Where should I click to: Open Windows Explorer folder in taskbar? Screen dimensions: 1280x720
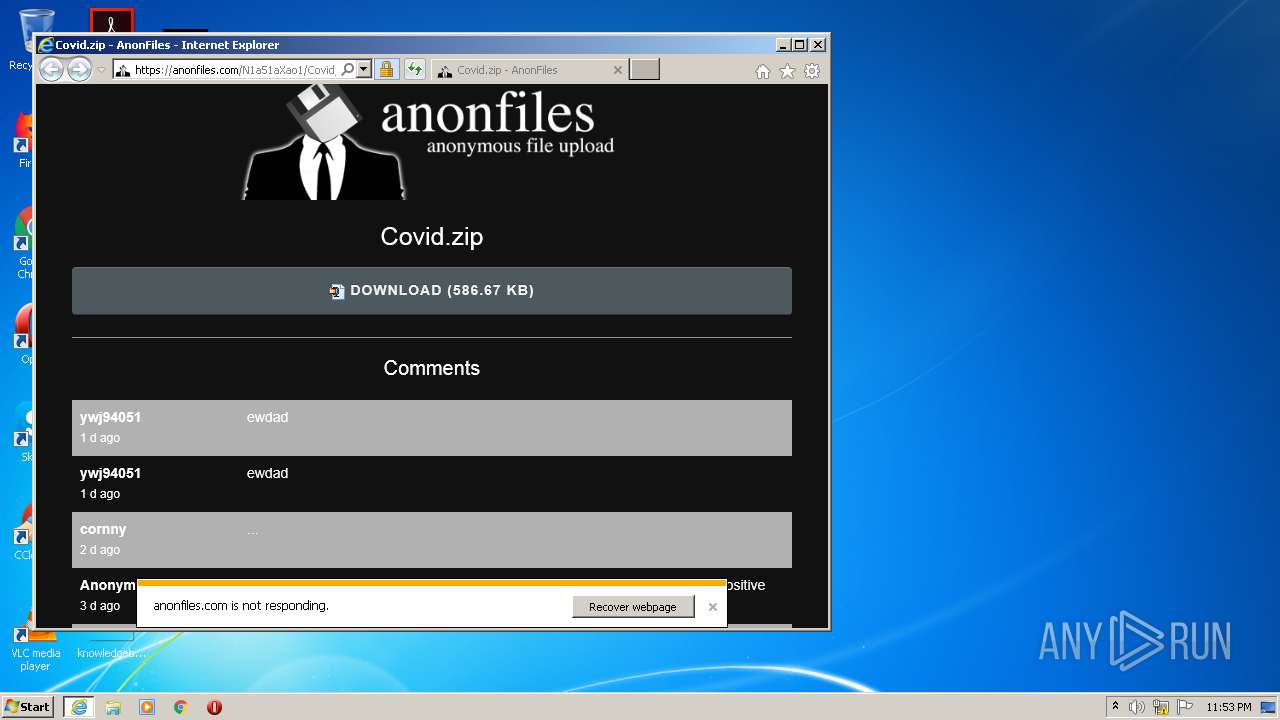coord(113,707)
